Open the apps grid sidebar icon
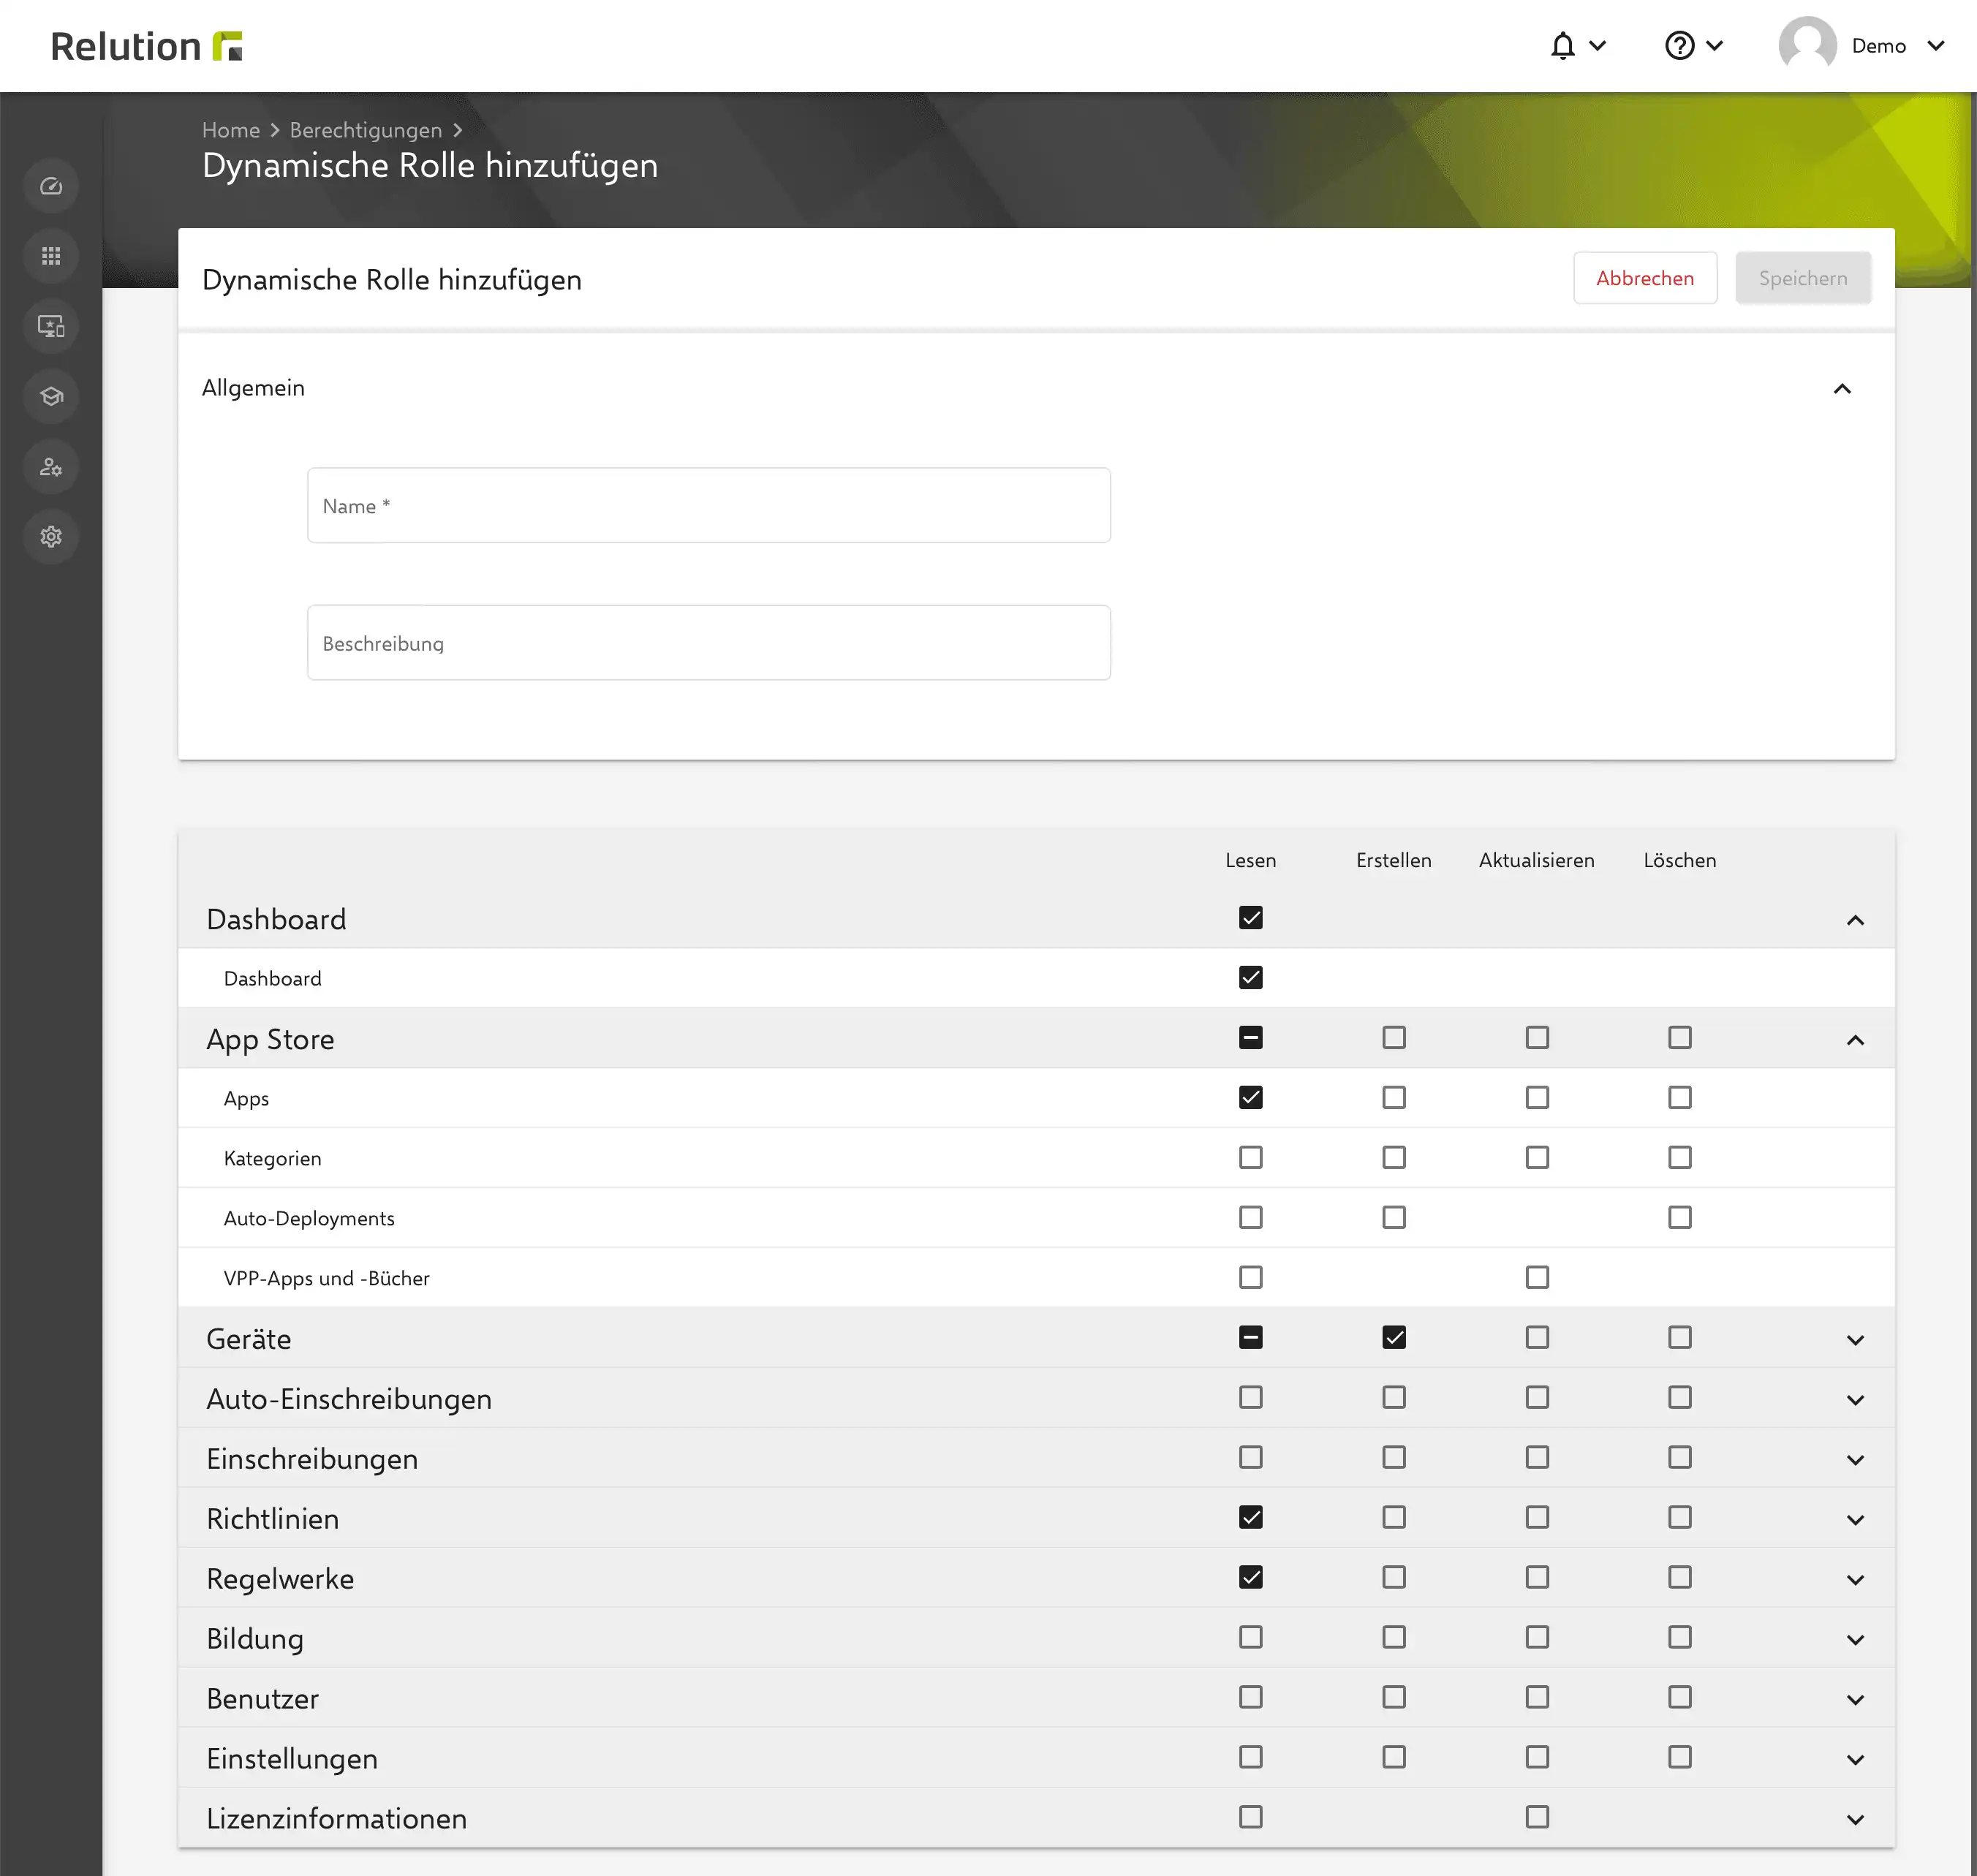1977x1876 pixels. 51,256
